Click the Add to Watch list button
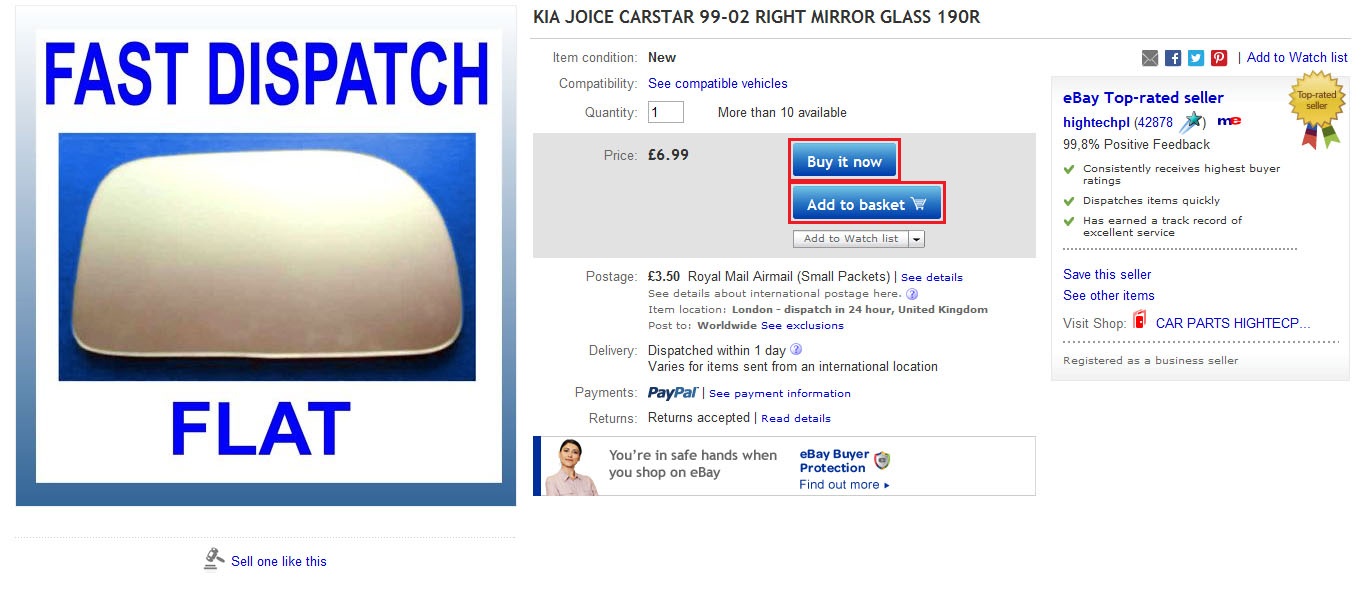Image resolution: width=1366 pixels, height=600 pixels. pyautogui.click(x=851, y=239)
